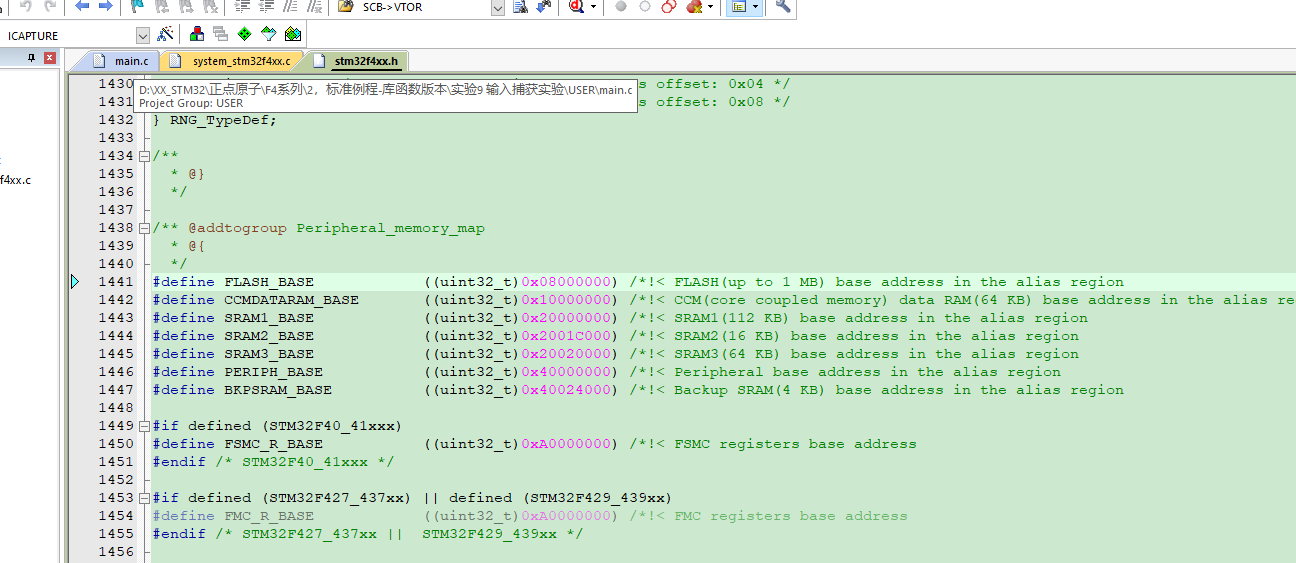Close the project panel red X
Image resolution: width=1296 pixels, height=563 pixels.
49,58
